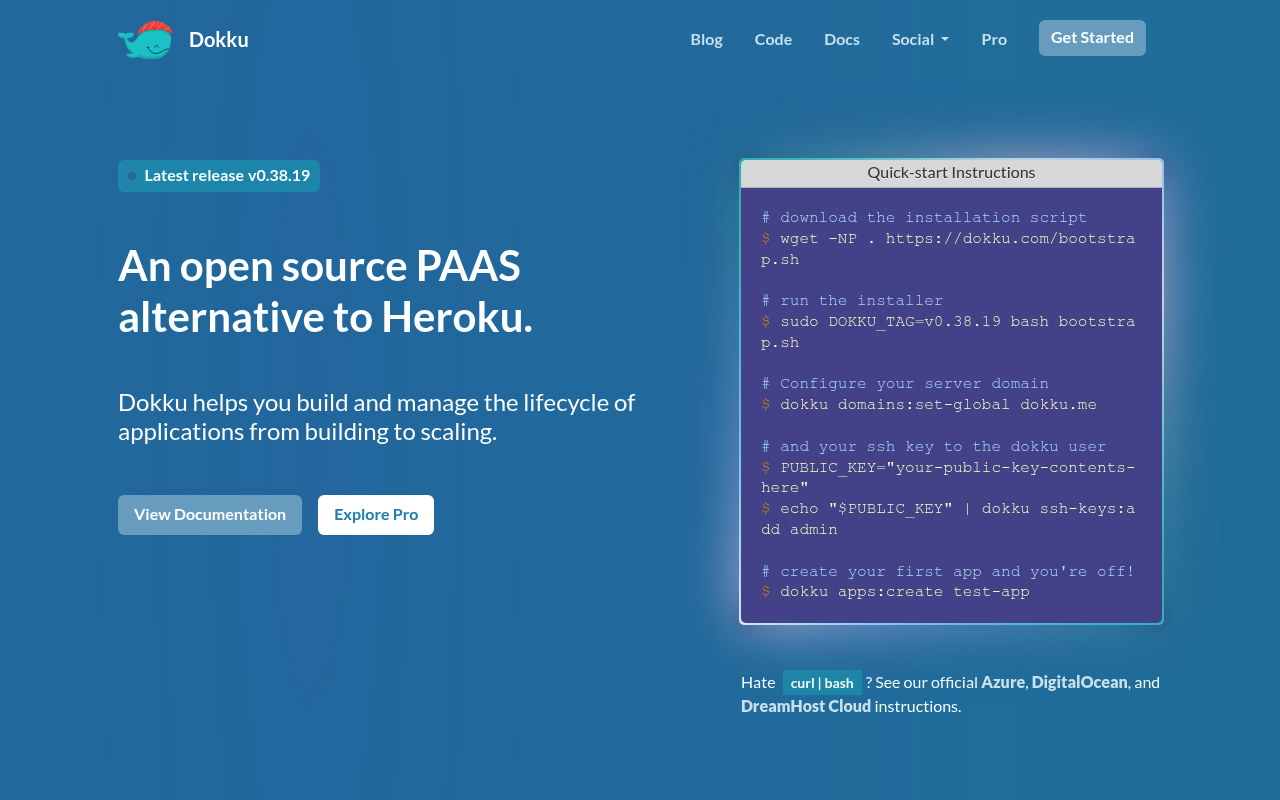Screen dimensions: 1280x800
Task: Click the Dokku brand name
Action: click(x=219, y=40)
